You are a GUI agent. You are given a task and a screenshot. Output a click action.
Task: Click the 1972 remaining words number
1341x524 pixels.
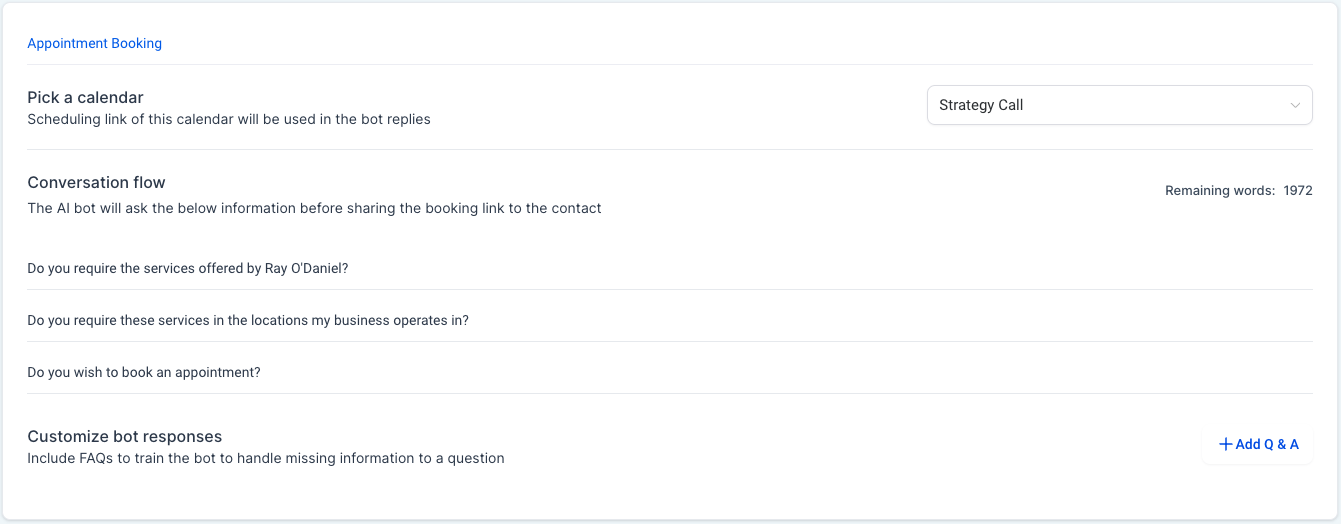(1298, 190)
